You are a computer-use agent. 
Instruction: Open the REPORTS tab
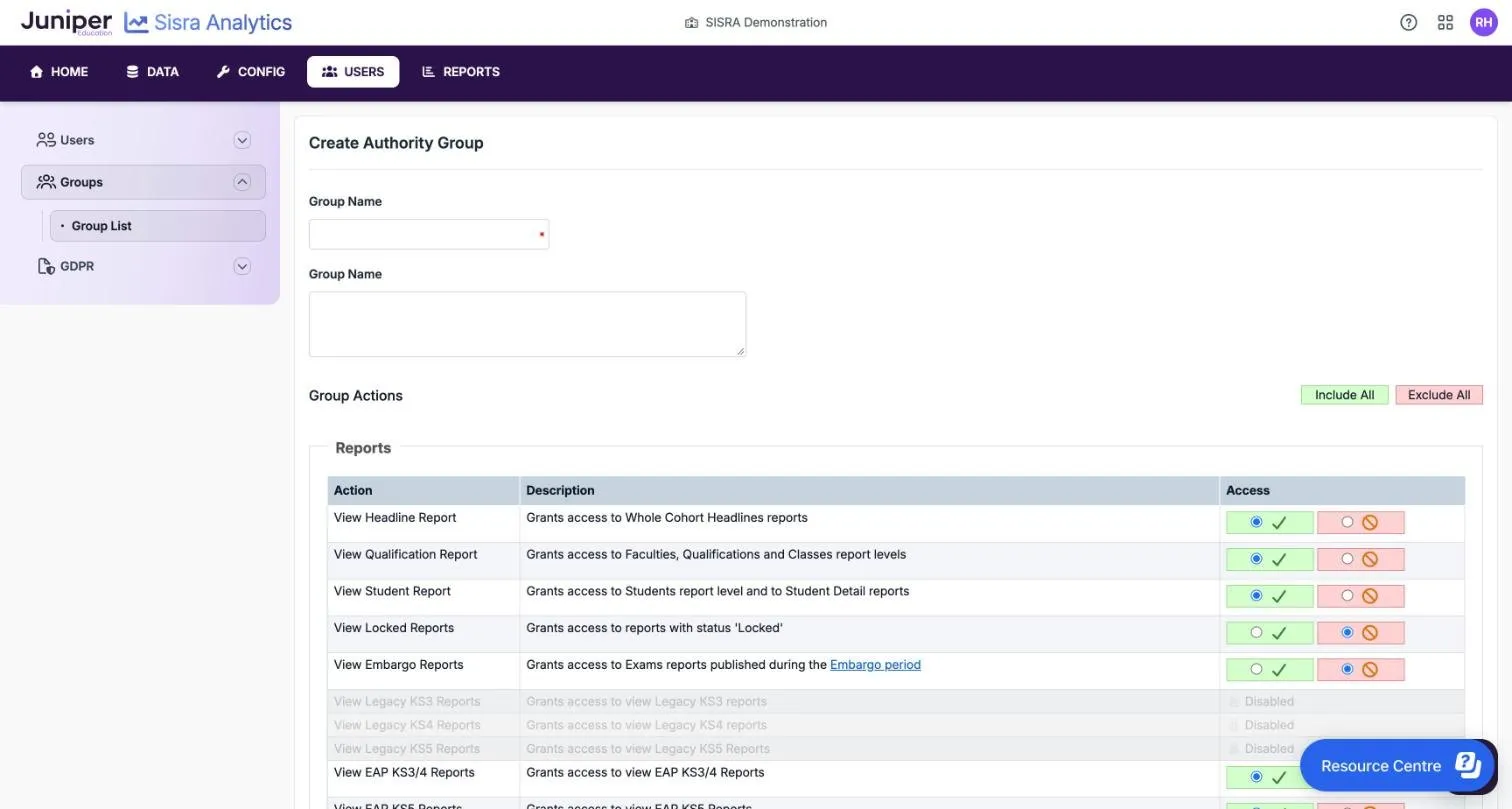(461, 72)
